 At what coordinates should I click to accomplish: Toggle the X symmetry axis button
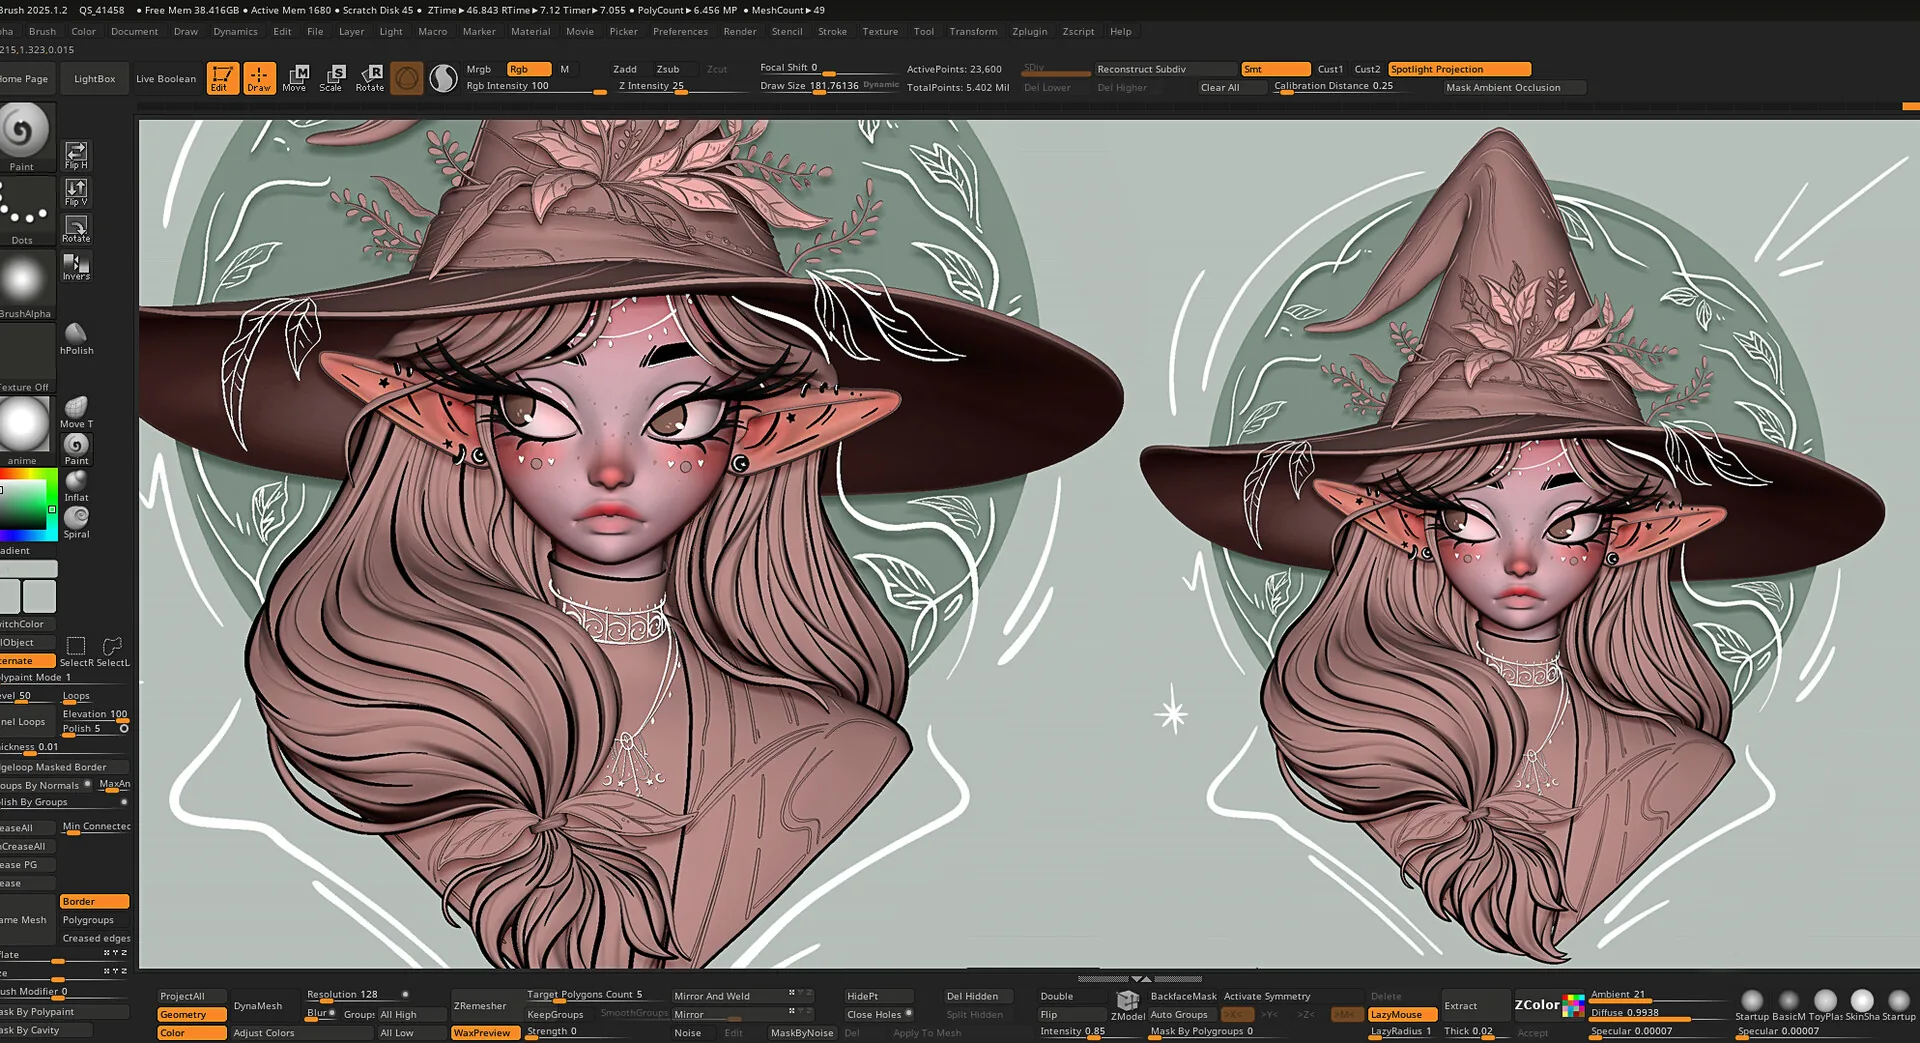[1237, 1014]
